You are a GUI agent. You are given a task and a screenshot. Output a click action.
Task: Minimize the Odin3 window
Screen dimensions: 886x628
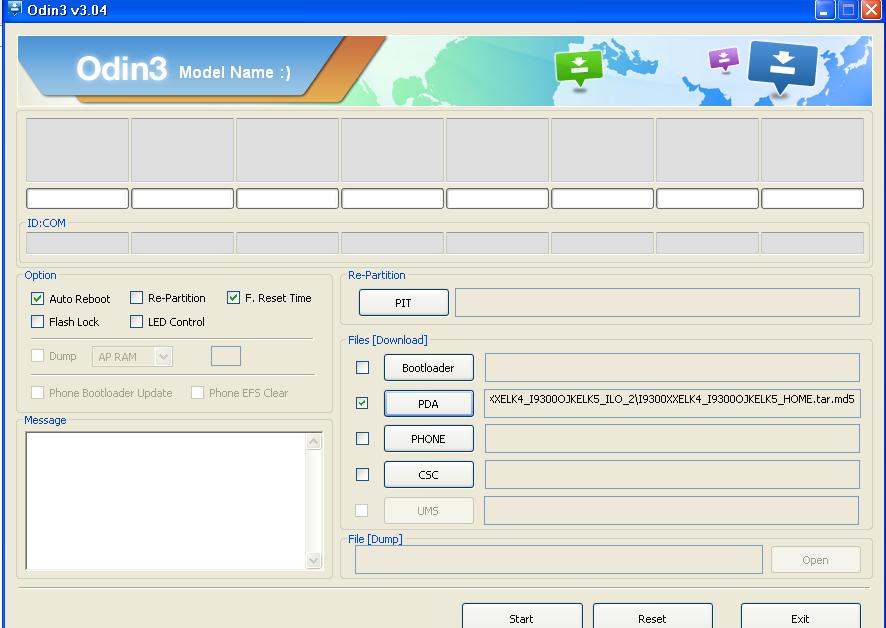(825, 10)
